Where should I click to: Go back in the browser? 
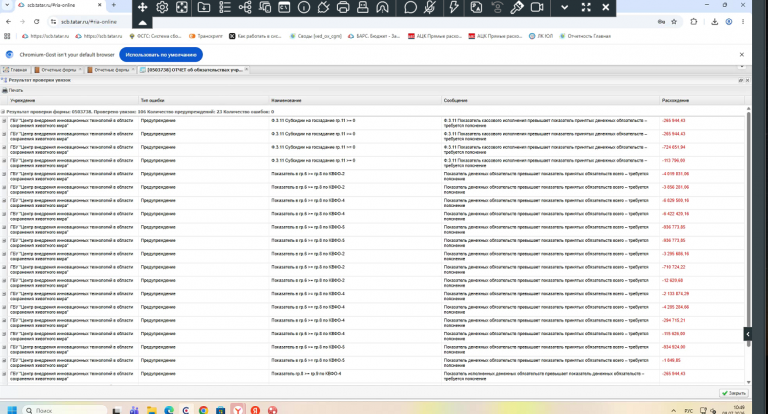point(8,22)
